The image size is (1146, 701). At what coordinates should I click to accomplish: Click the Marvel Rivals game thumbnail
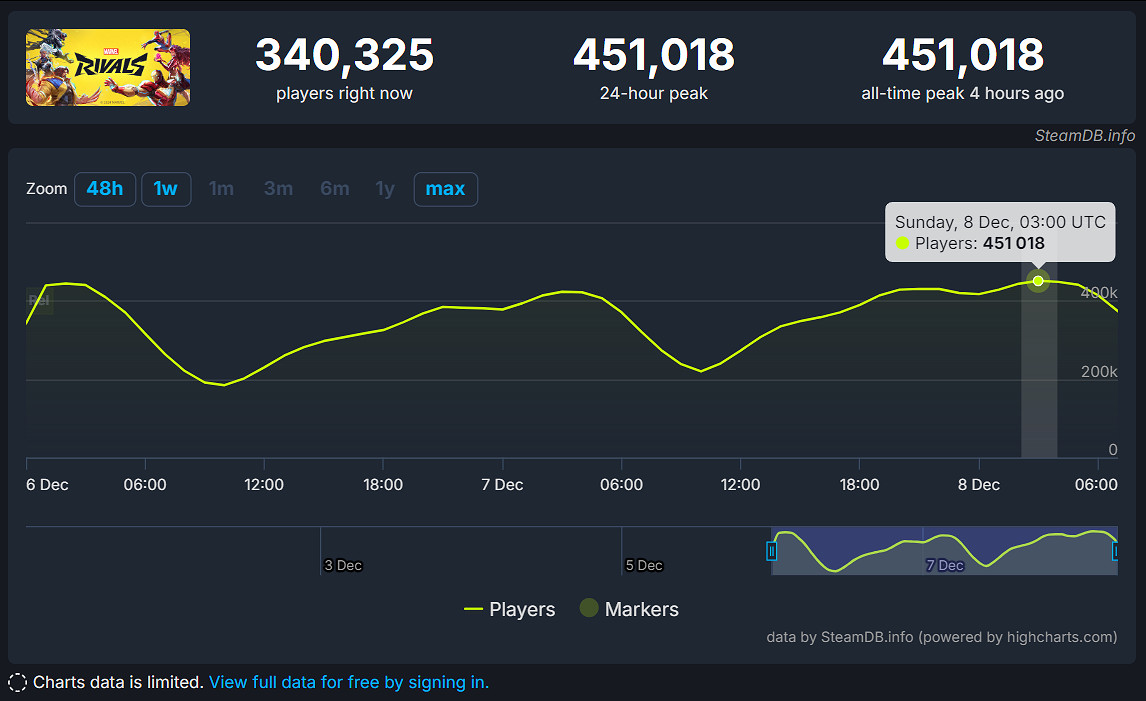(108, 68)
